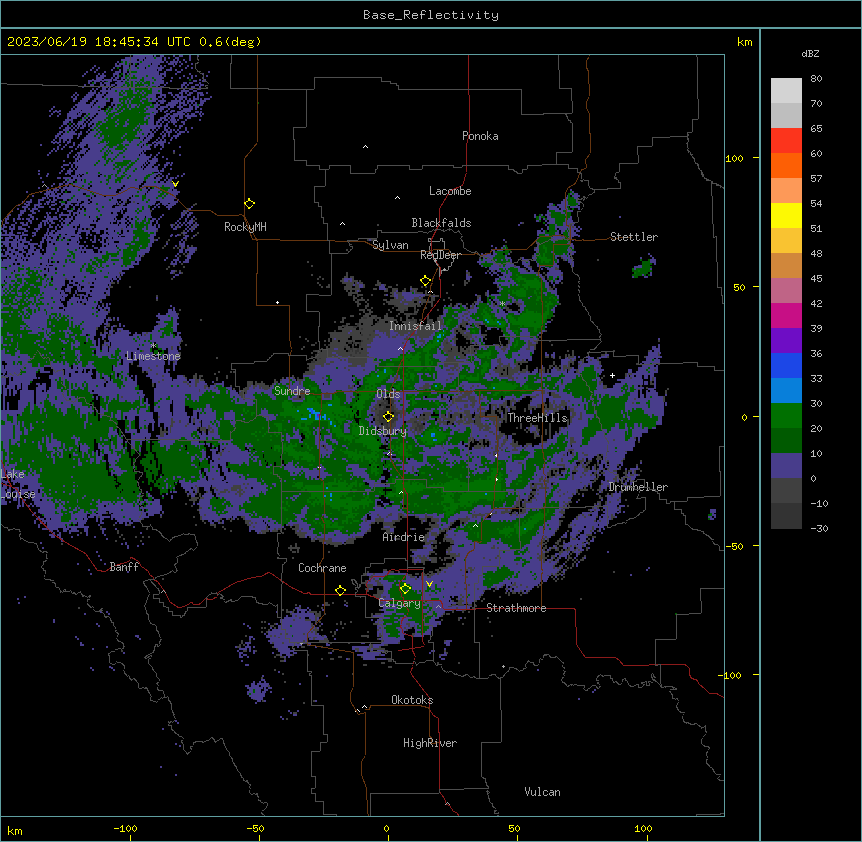The image size is (862, 842).
Task: Click the km unit label at bottom left
Action: (x=15, y=830)
